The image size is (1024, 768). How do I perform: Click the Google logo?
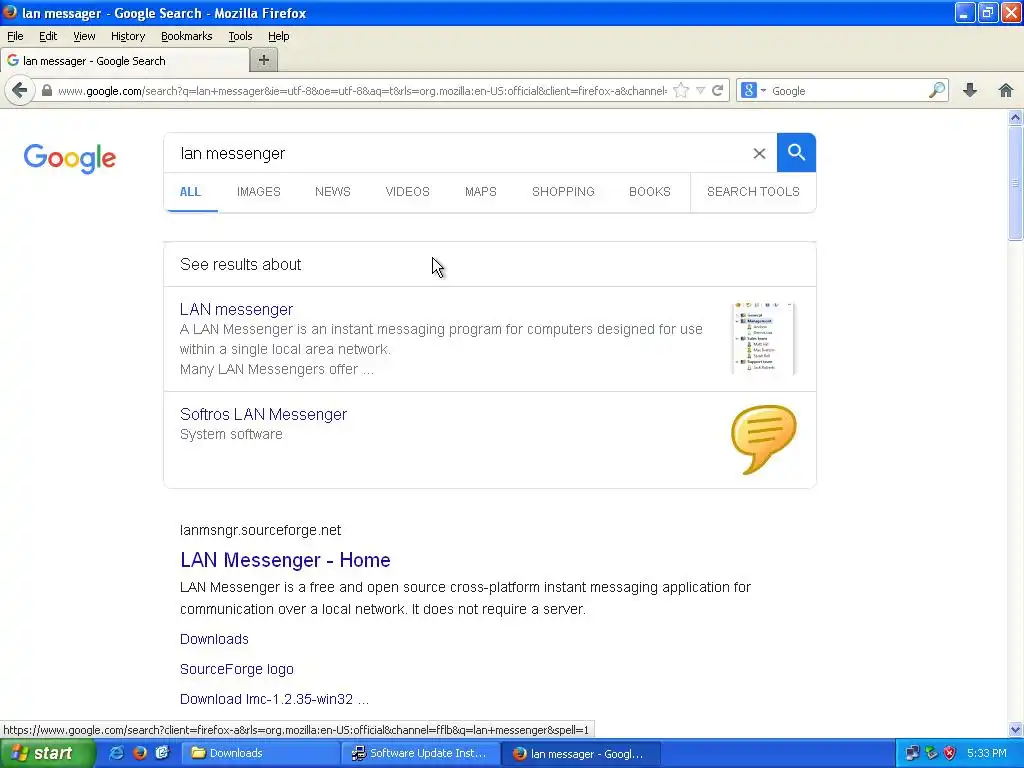70,158
